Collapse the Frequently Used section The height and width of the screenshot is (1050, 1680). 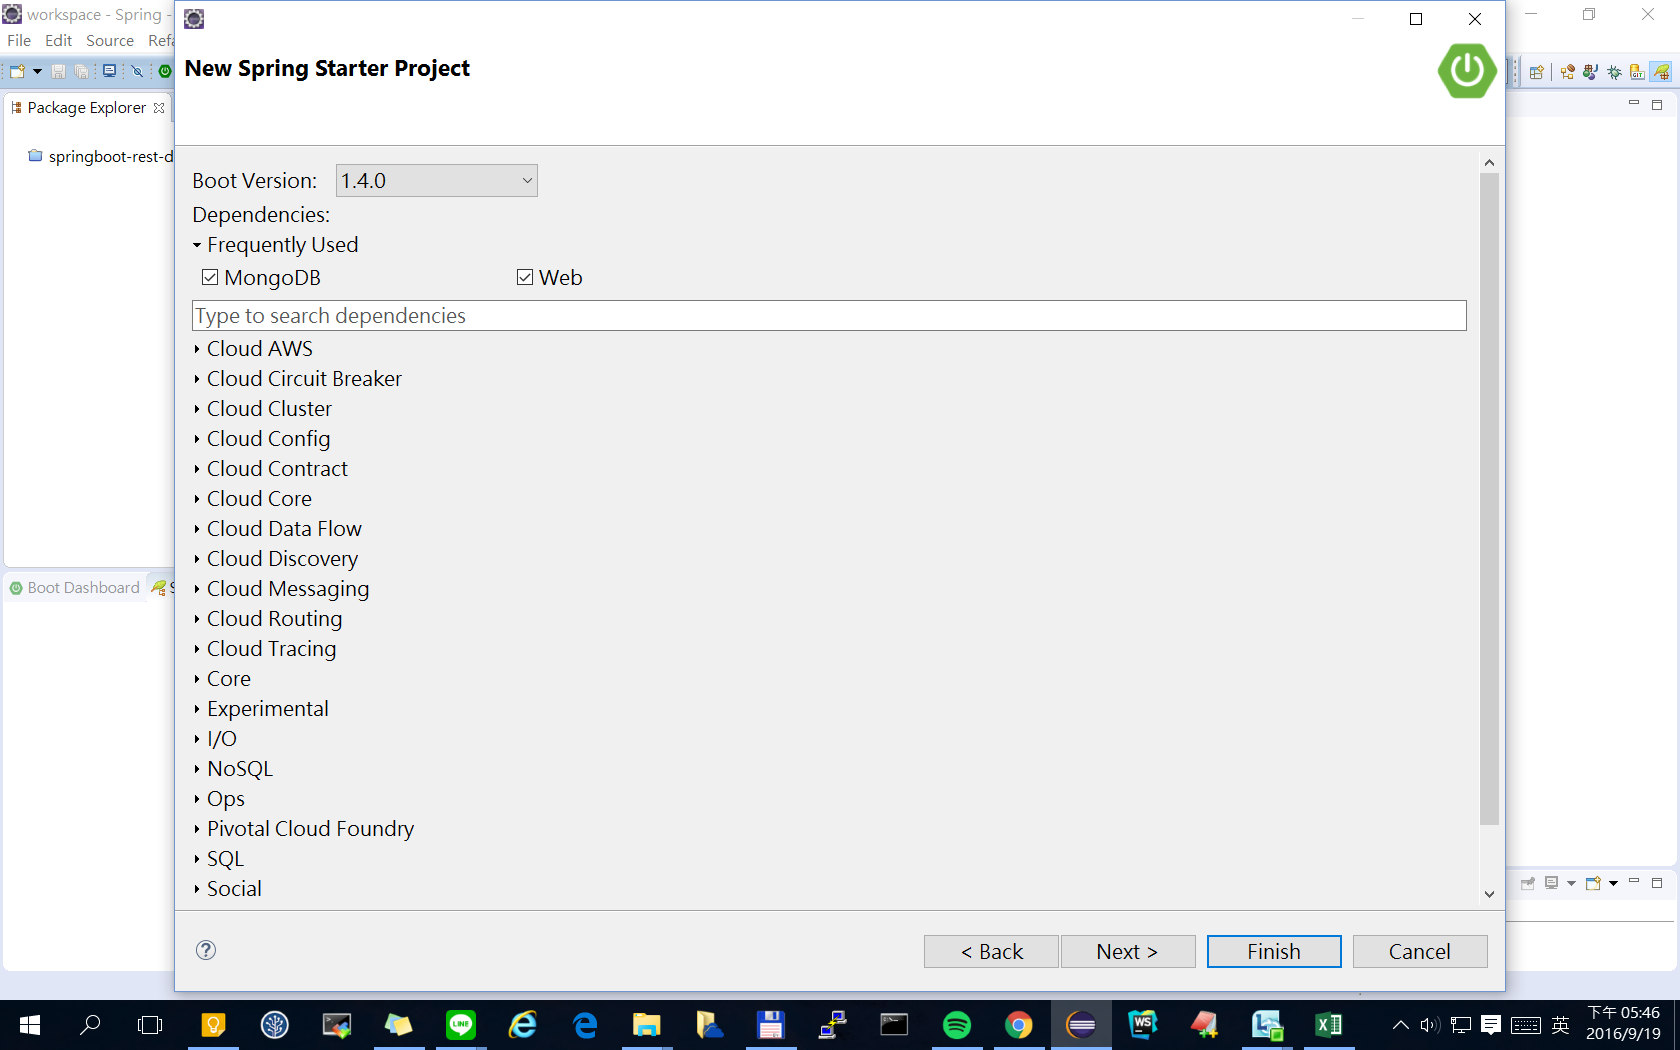(197, 245)
